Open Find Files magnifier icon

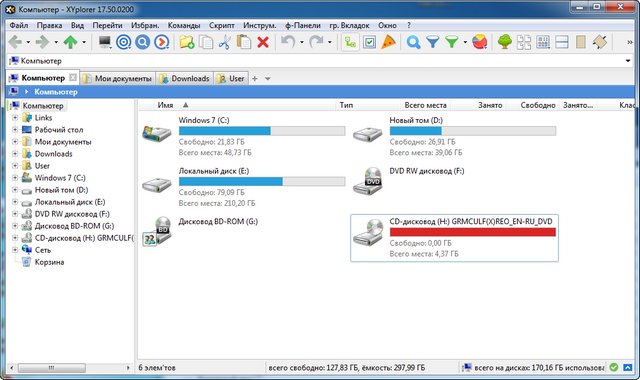[413, 42]
